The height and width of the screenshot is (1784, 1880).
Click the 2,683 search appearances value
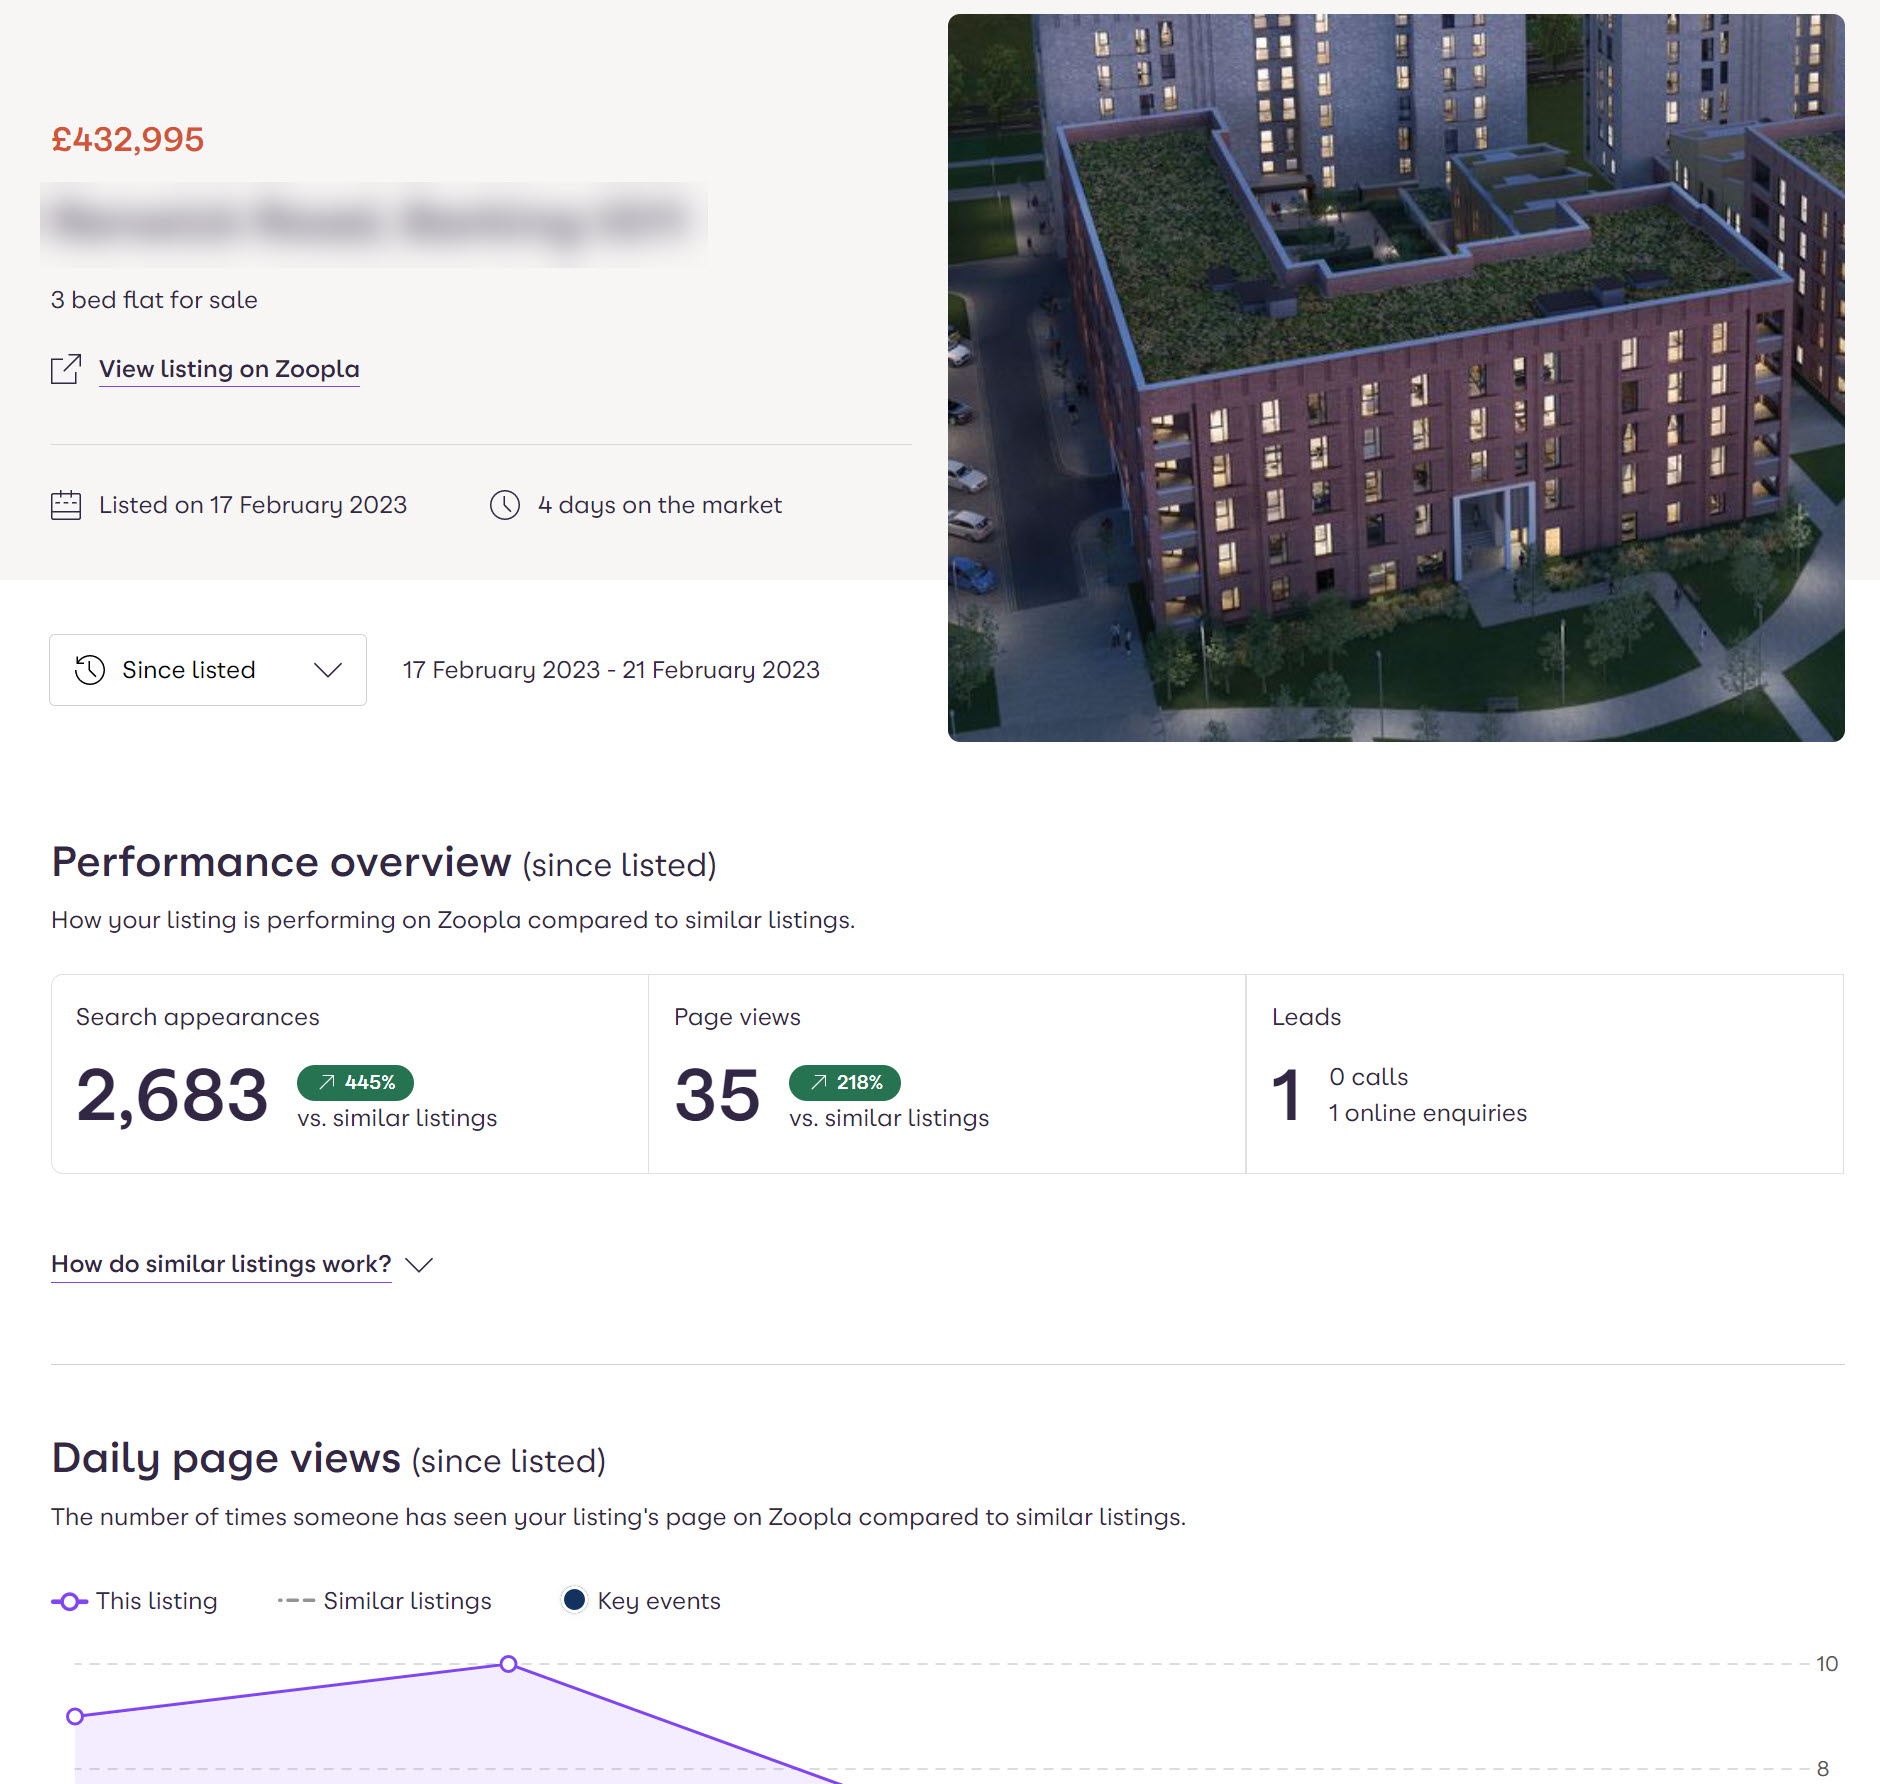172,1095
